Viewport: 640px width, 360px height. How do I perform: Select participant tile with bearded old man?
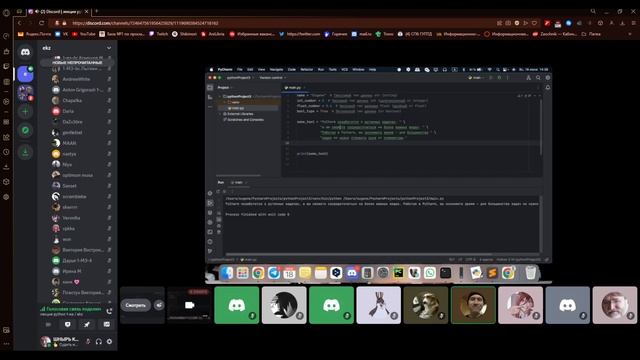(615, 305)
